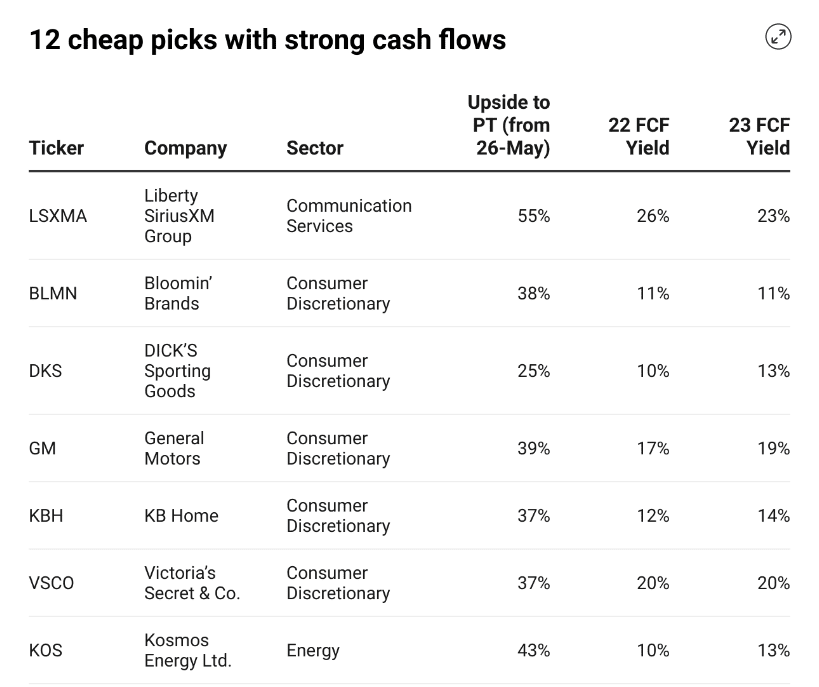
Task: Click the expand table fullscreen icon
Action: click(x=778, y=38)
